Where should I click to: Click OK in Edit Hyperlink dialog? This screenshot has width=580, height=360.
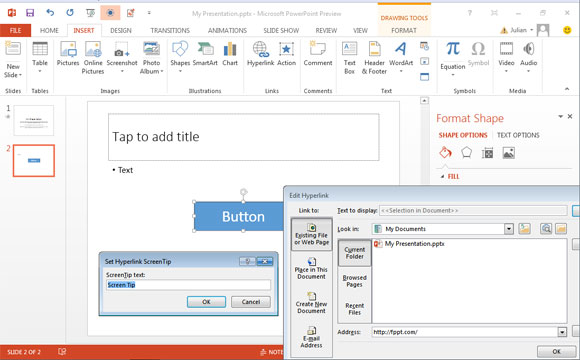pos(556,351)
